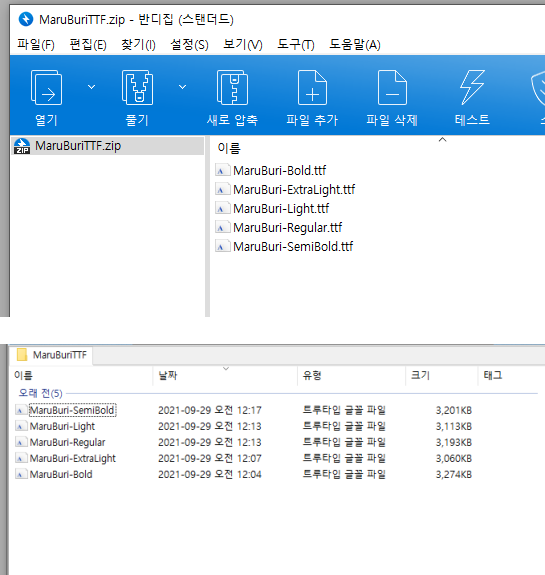Open the 도움말(A) menu

coord(355,45)
